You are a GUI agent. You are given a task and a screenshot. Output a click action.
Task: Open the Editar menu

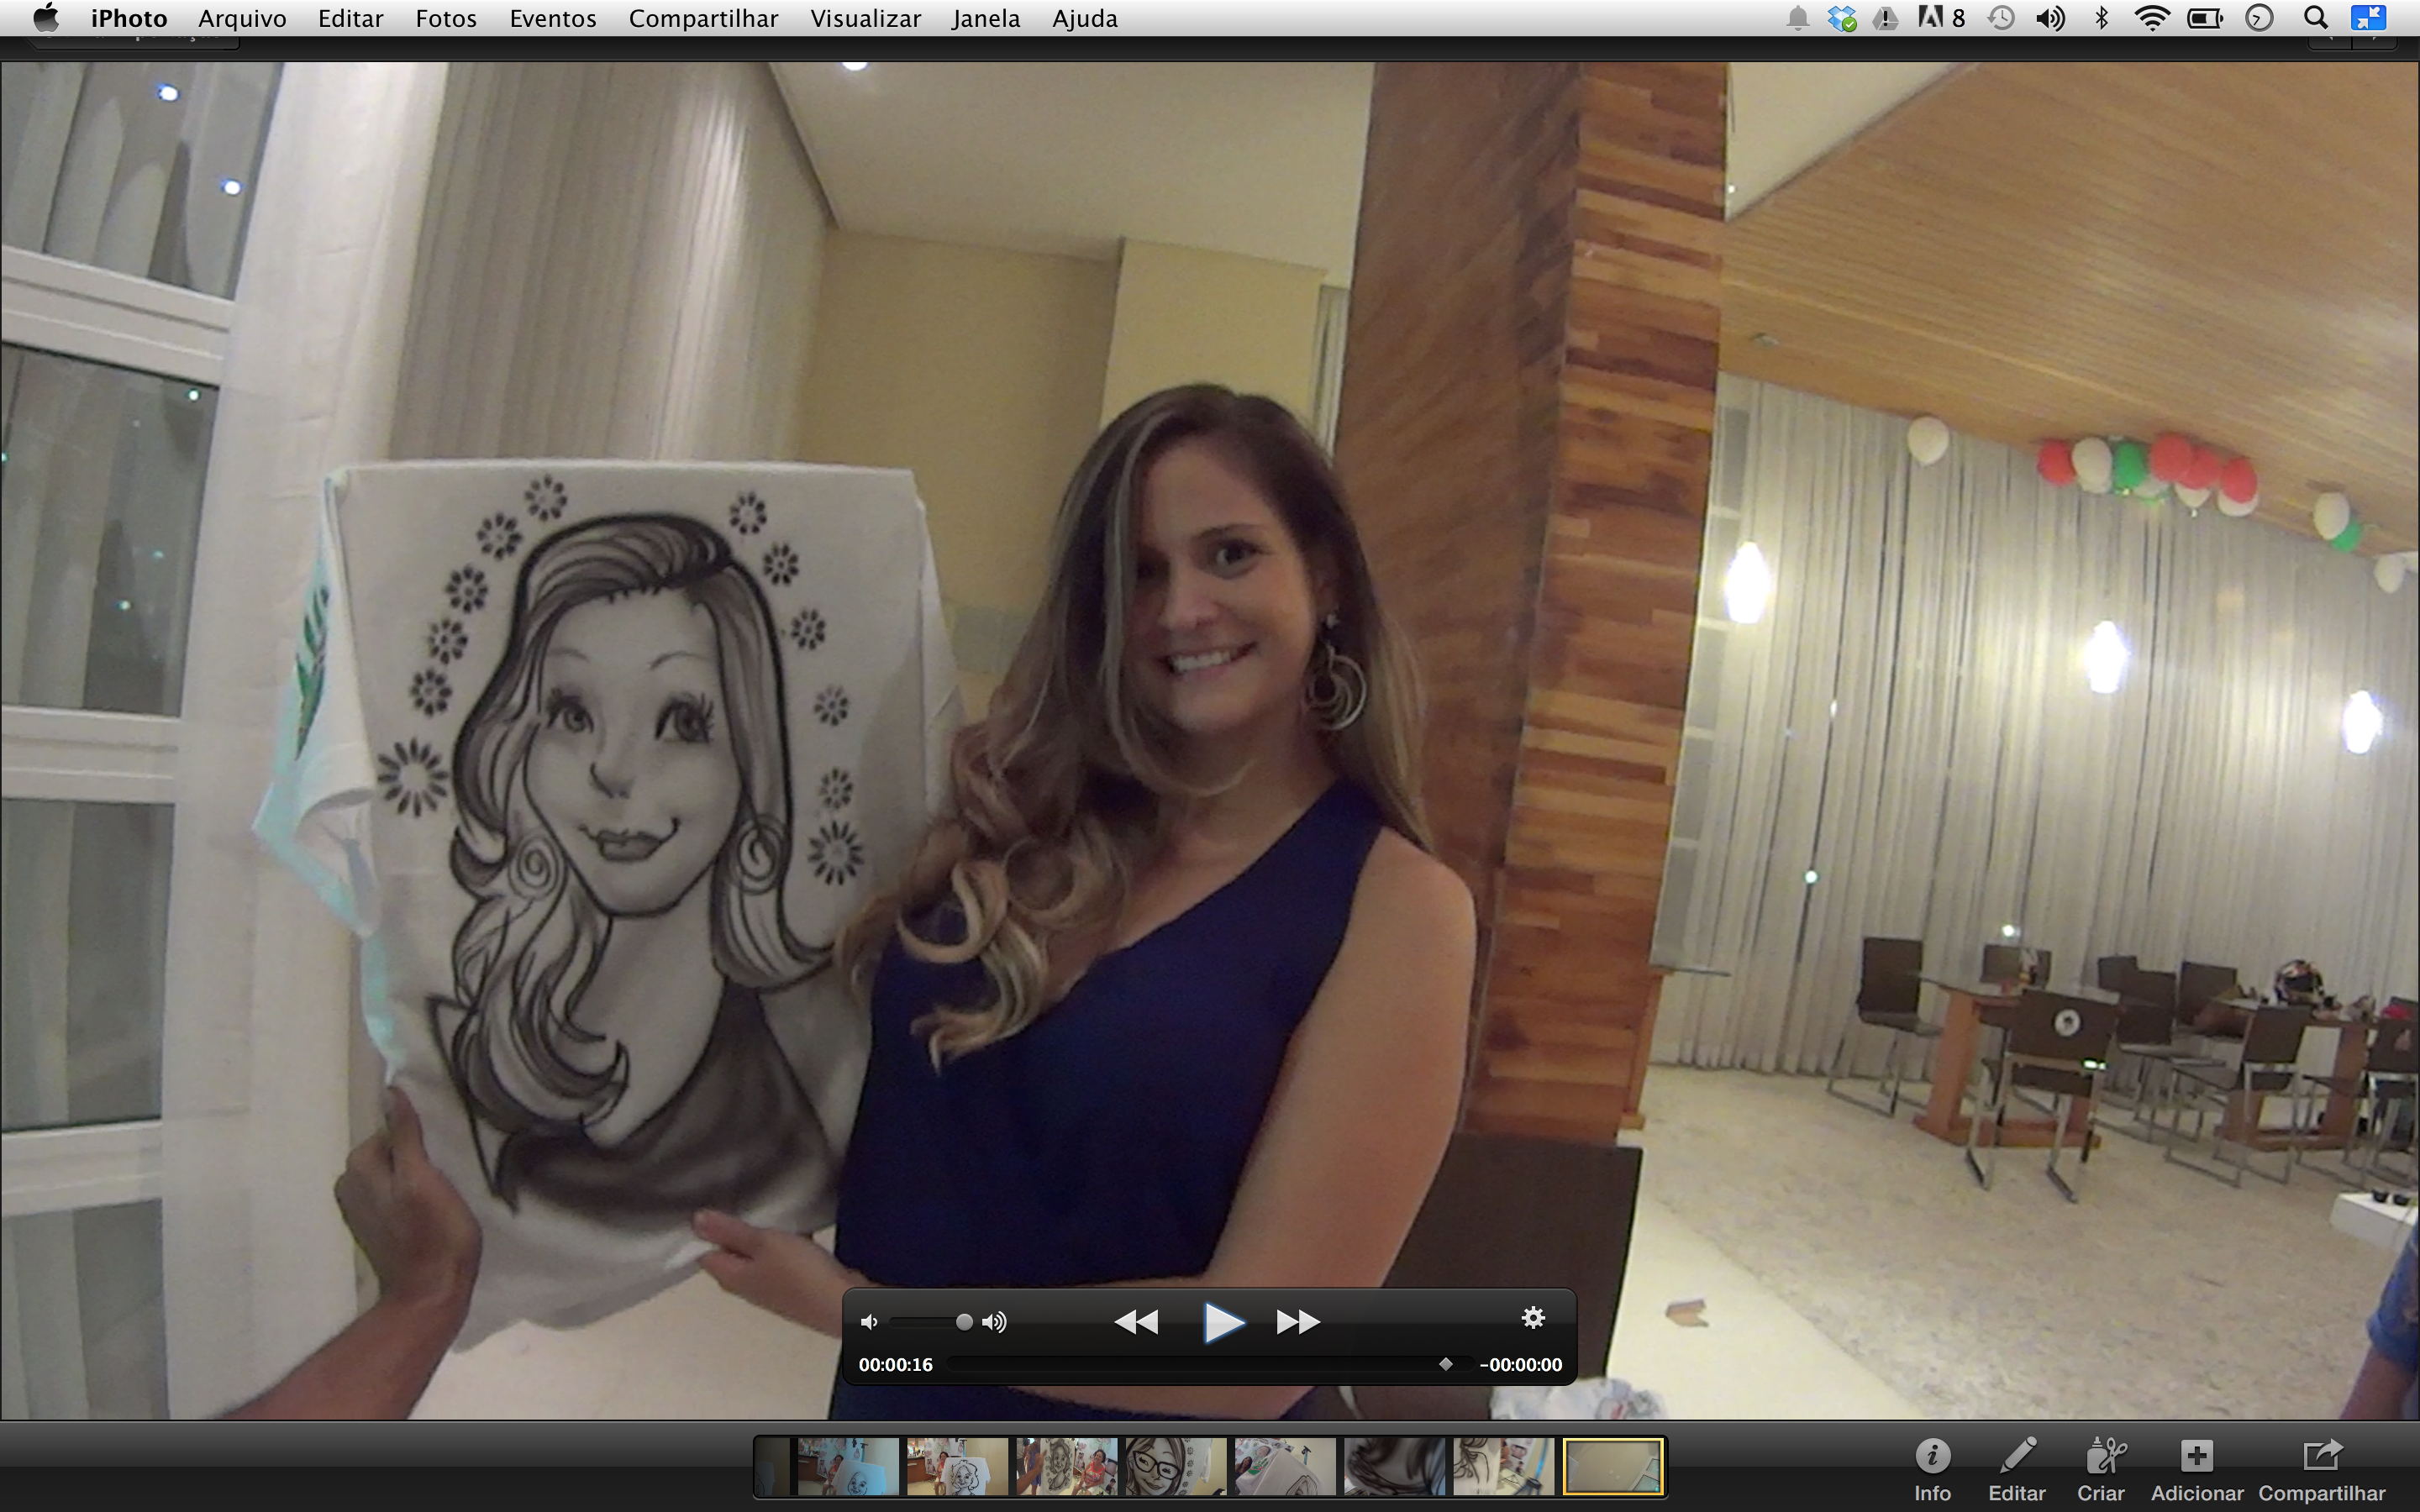click(350, 18)
